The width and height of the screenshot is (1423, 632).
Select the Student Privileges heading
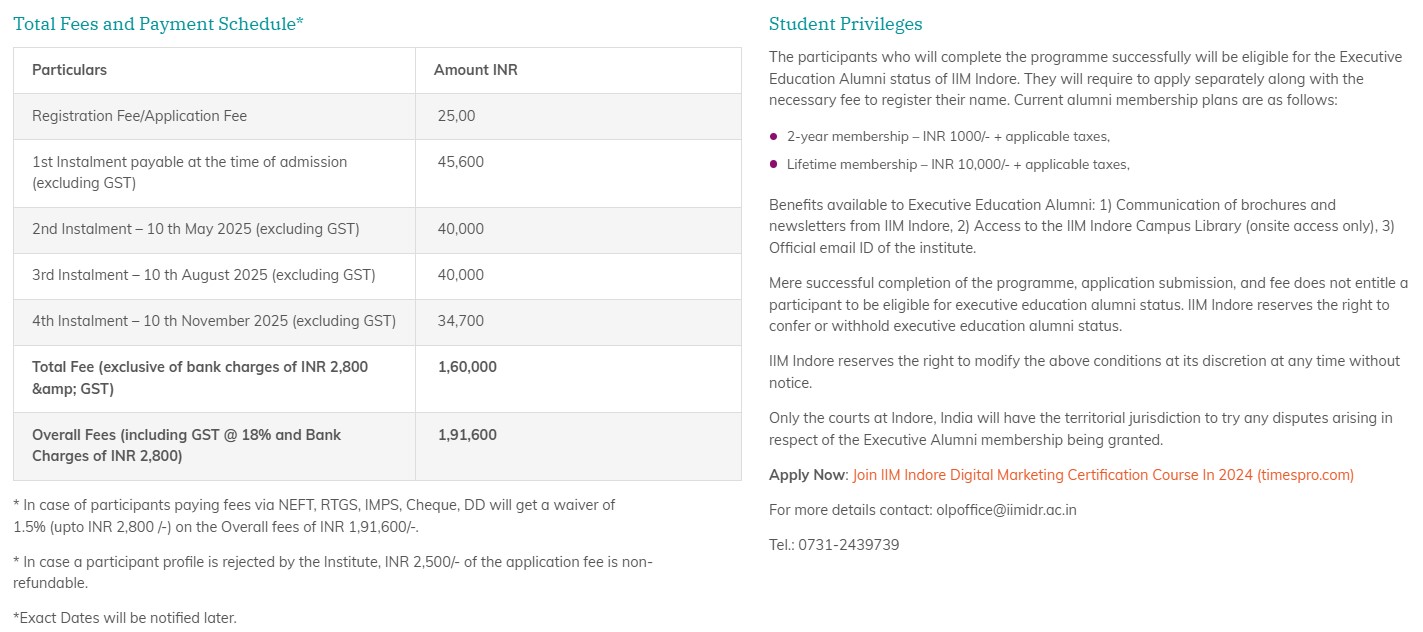(x=845, y=24)
